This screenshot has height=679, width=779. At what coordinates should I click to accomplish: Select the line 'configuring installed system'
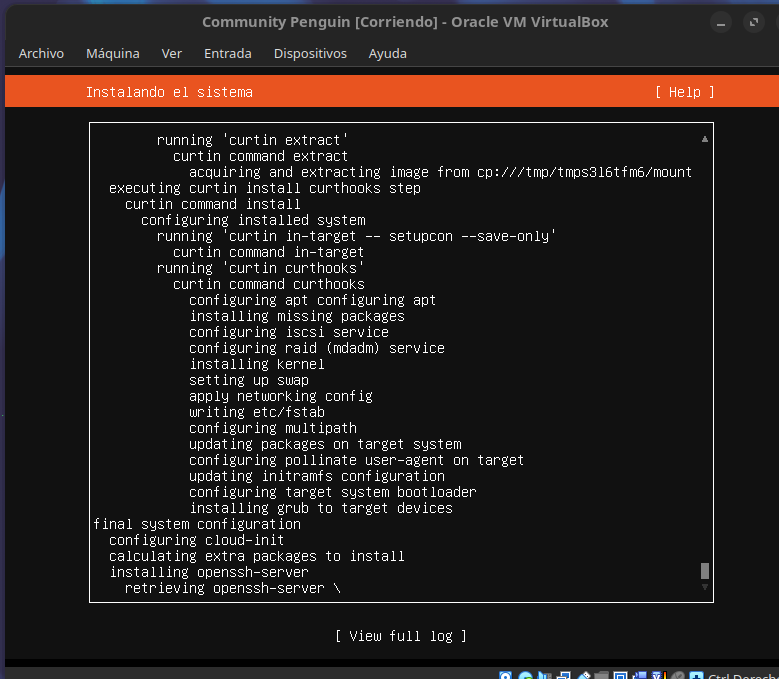tap(253, 220)
